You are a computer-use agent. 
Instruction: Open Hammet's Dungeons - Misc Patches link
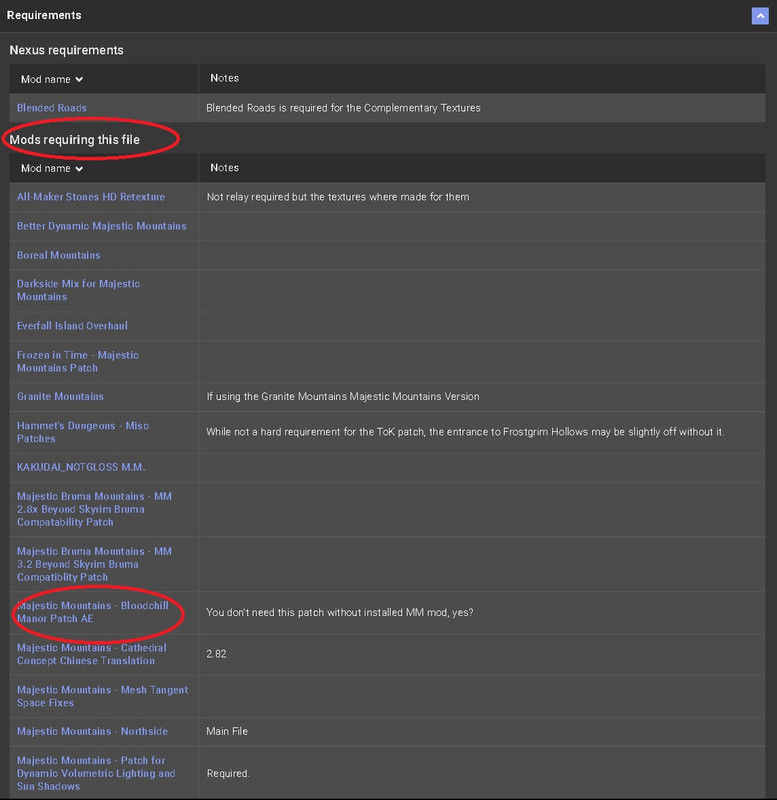click(x=83, y=432)
